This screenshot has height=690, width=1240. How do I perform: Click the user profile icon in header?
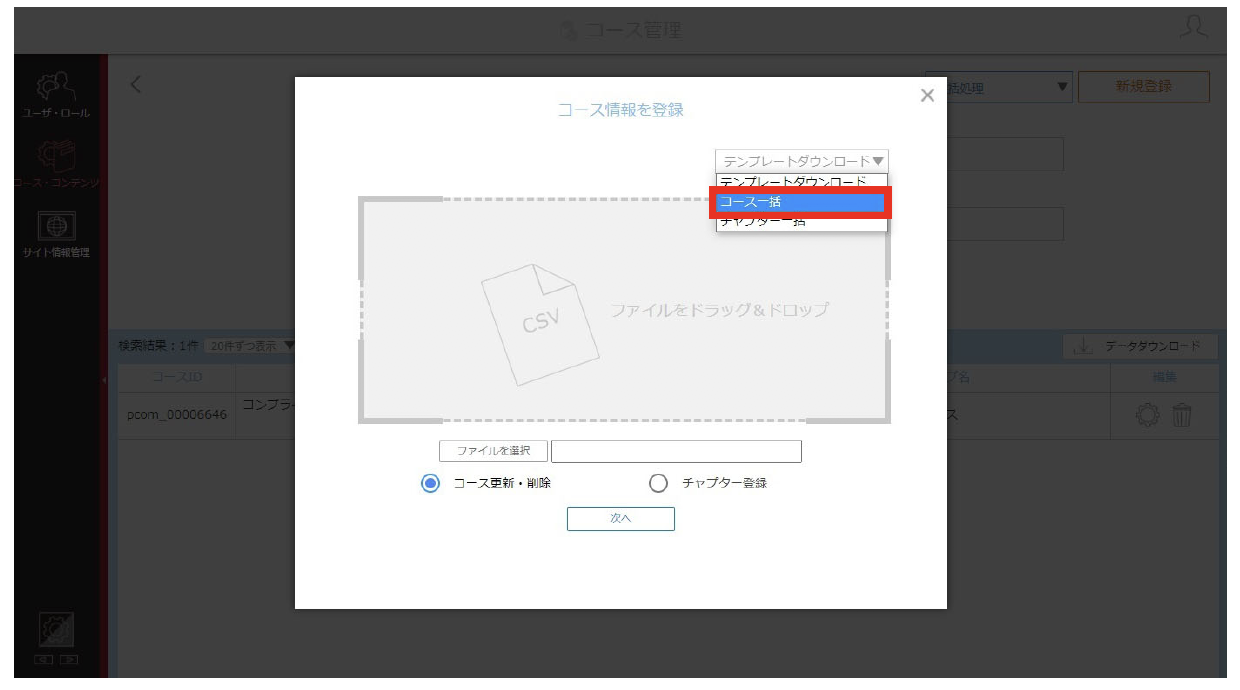point(1193,29)
